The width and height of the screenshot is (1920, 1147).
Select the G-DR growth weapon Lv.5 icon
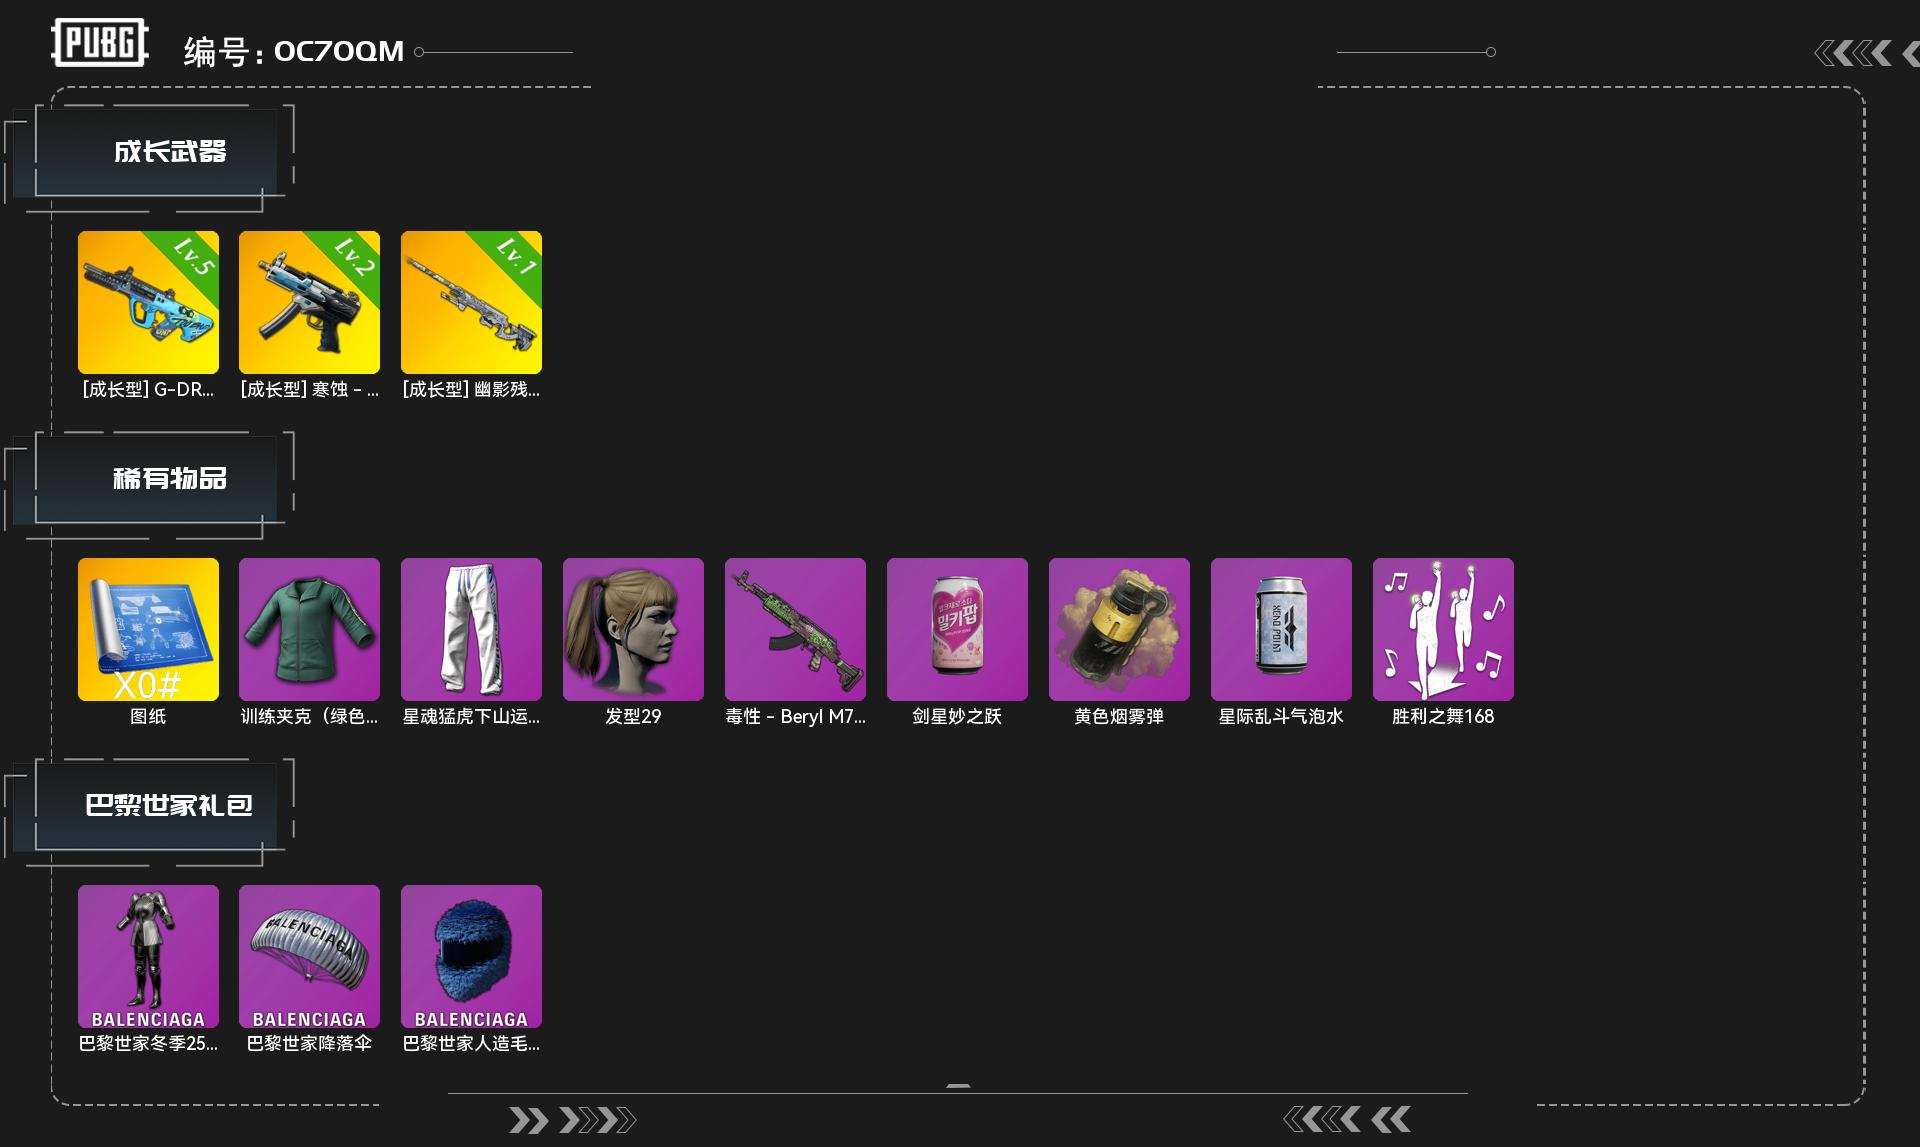click(x=148, y=302)
